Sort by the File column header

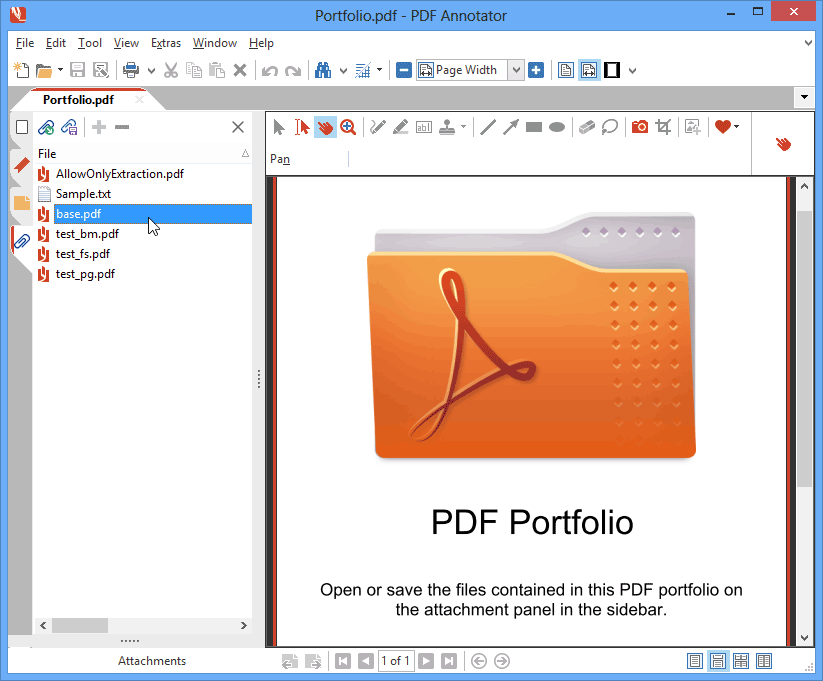pos(143,153)
